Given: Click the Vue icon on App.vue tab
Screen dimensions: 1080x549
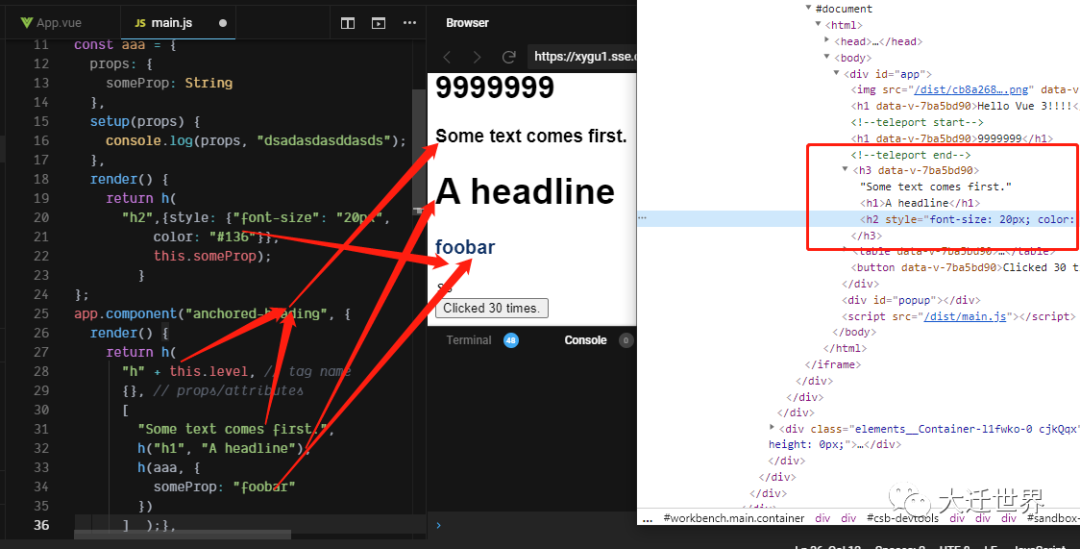Looking at the screenshot, I should coord(27,23).
